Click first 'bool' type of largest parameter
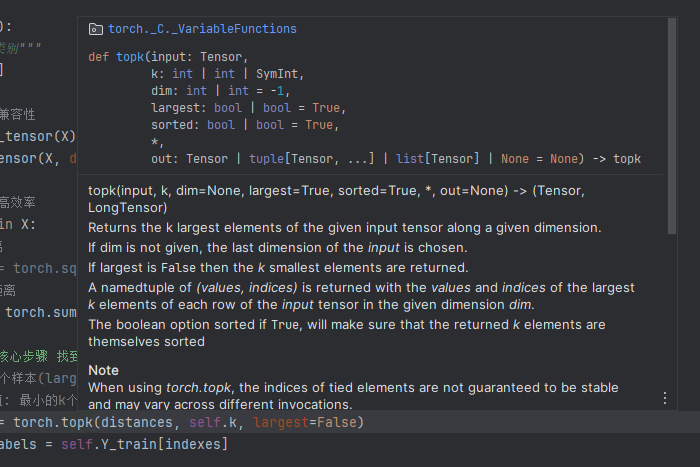Screen dimensions: 700x467 [x=228, y=108]
